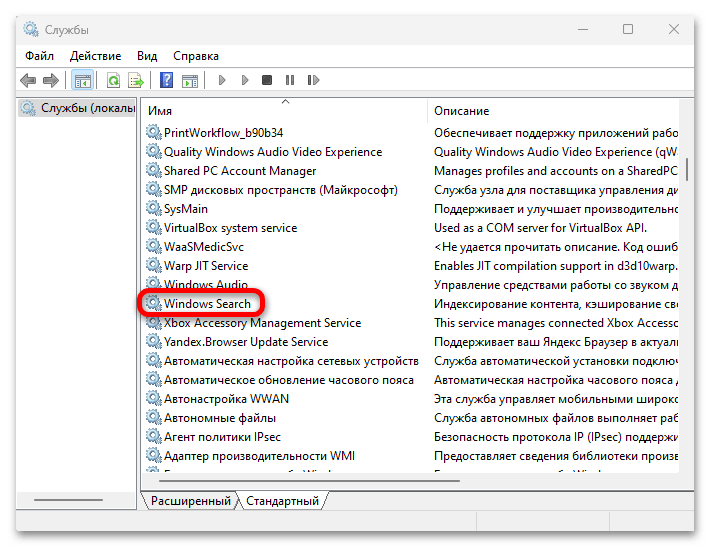Screen dimensions: 710x547
Task: Click the gear icon next to WaaSMedicSvc
Action: (153, 246)
